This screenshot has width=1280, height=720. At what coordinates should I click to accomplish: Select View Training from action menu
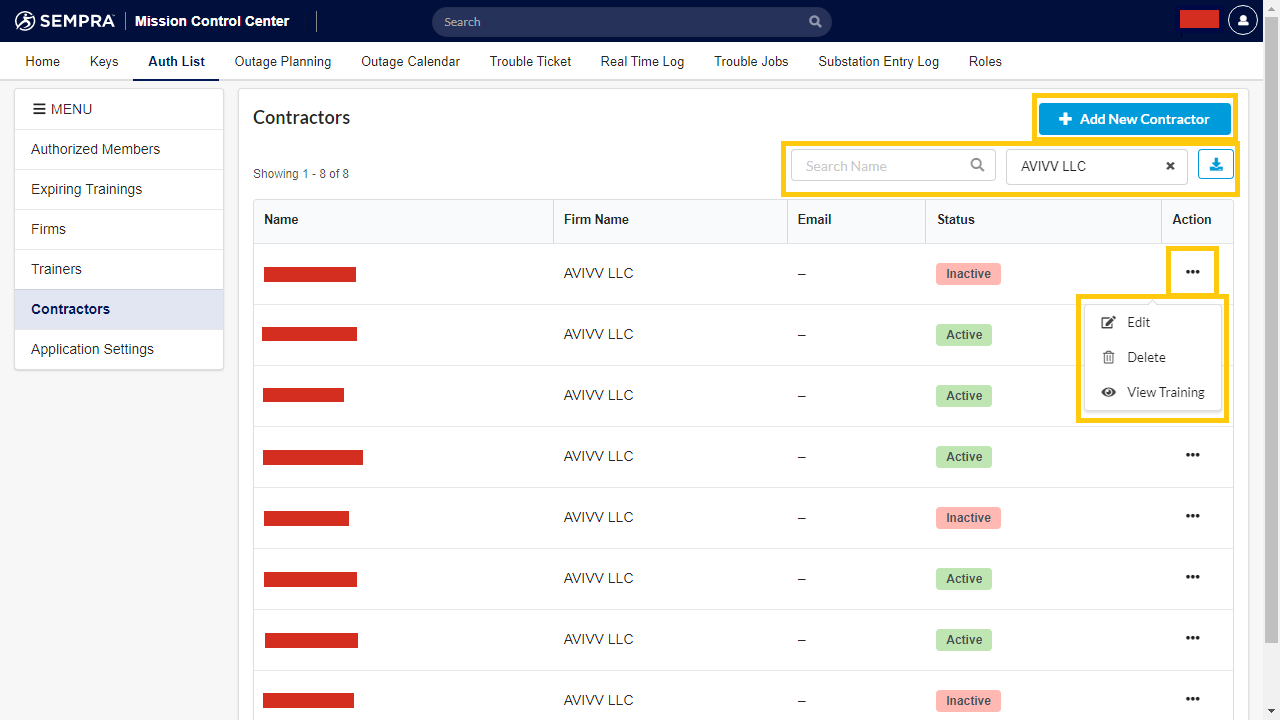click(1165, 392)
